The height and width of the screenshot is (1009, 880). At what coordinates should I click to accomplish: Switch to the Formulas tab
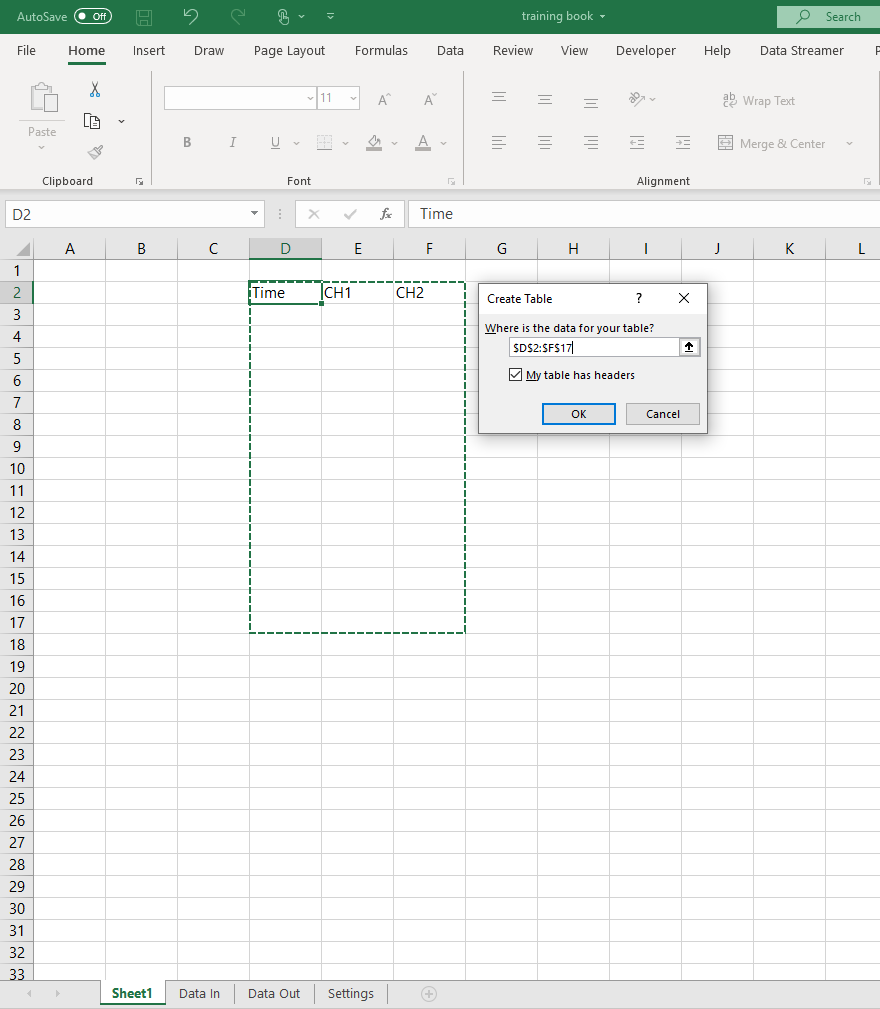click(x=381, y=50)
